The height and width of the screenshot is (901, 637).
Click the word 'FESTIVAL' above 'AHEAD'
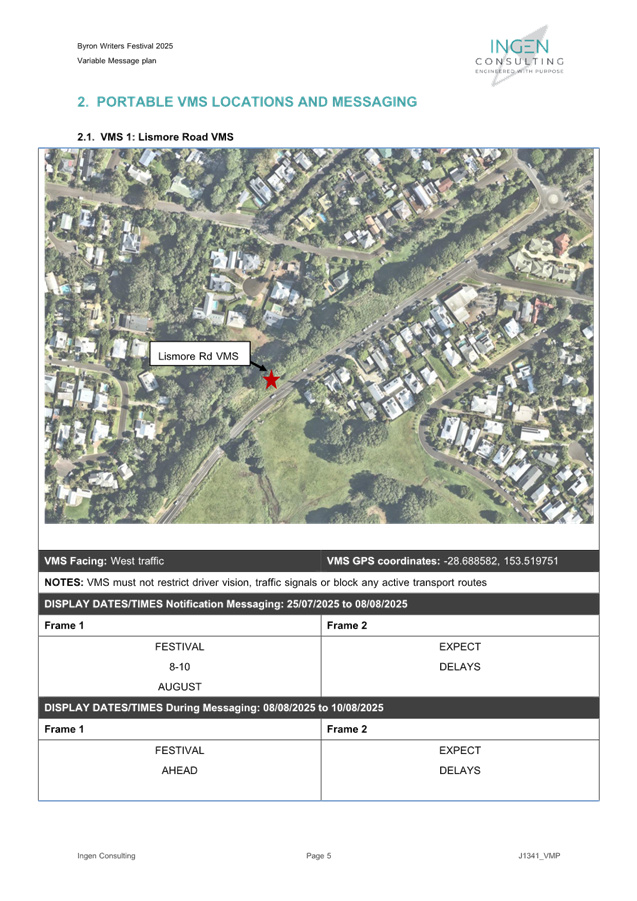click(179, 750)
